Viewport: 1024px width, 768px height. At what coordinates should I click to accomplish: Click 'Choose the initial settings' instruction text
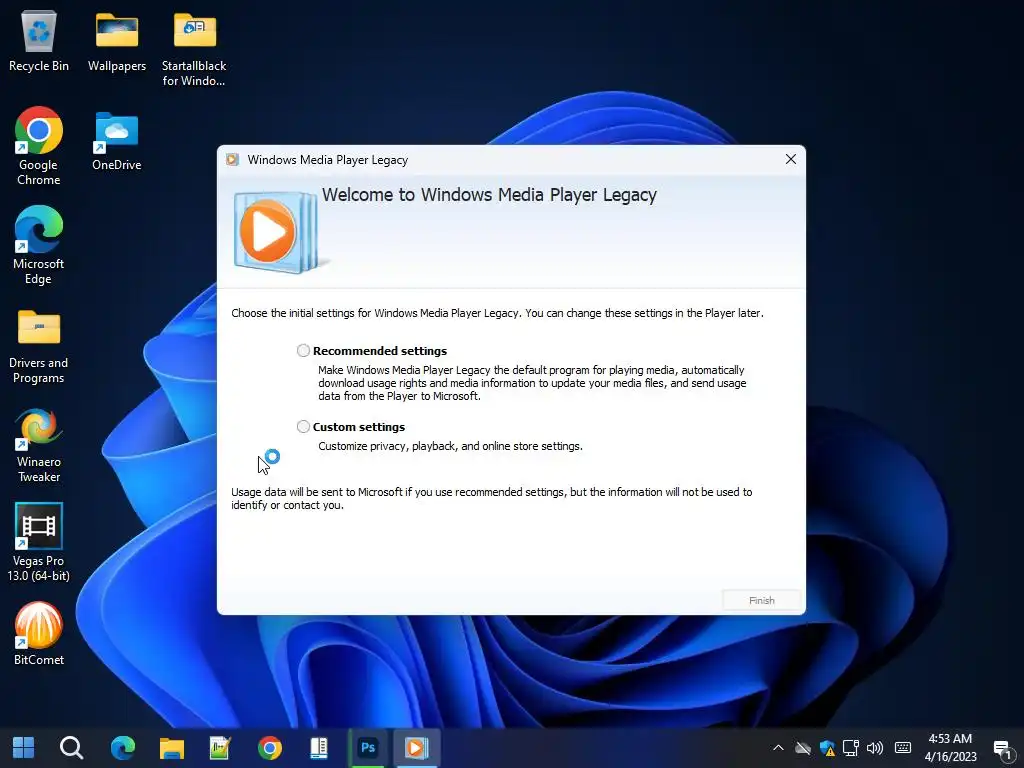tap(497, 313)
